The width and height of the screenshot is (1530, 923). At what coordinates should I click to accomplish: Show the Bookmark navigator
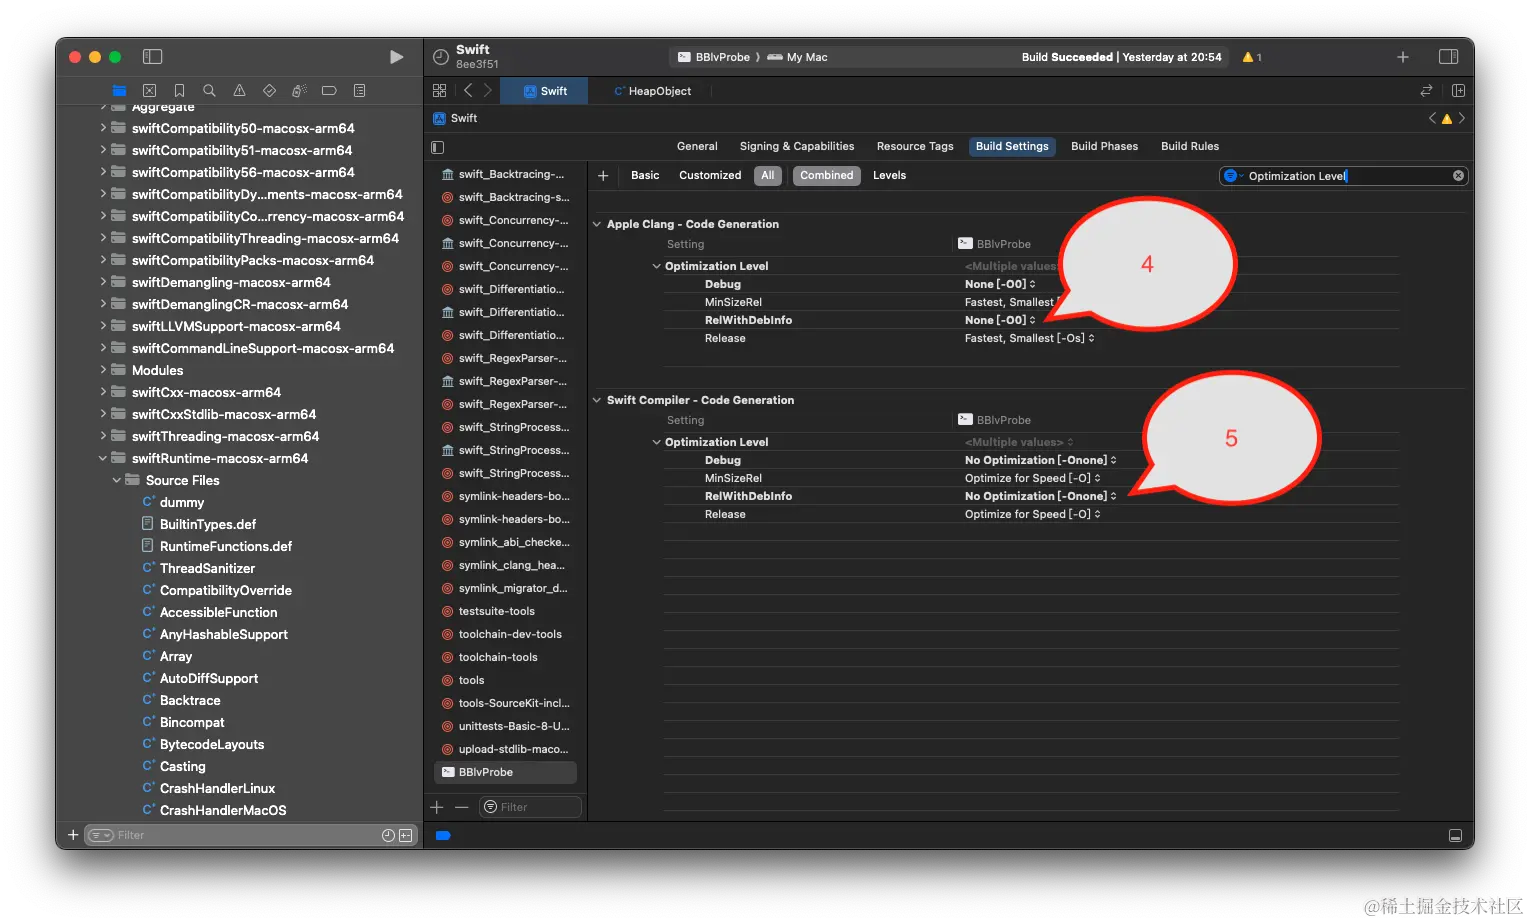tap(179, 91)
